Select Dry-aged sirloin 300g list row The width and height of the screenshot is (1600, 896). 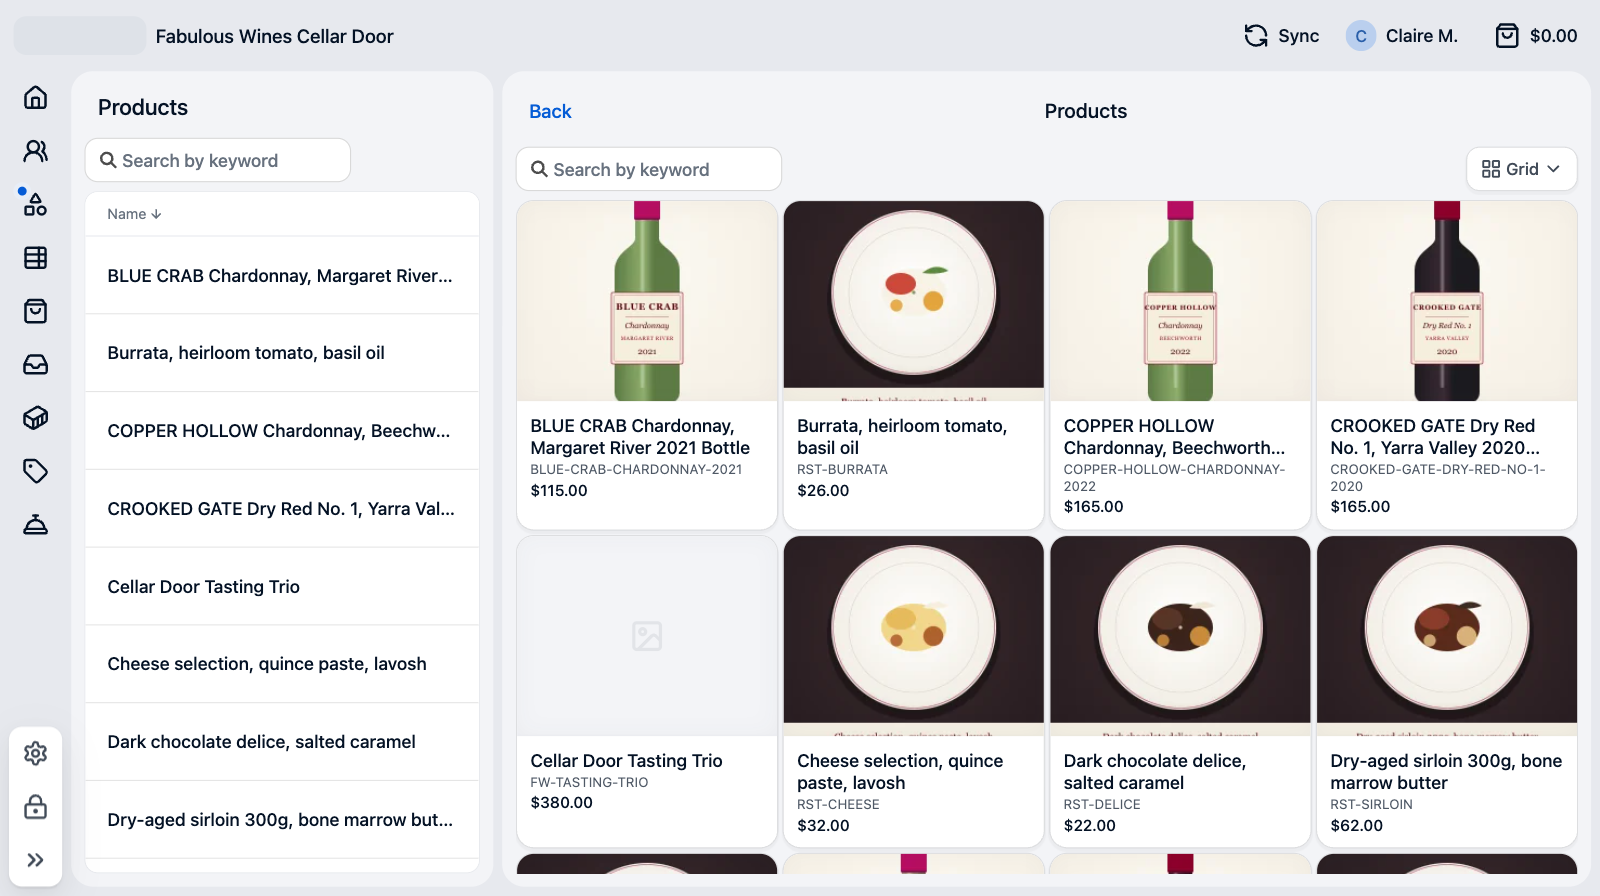pos(282,820)
